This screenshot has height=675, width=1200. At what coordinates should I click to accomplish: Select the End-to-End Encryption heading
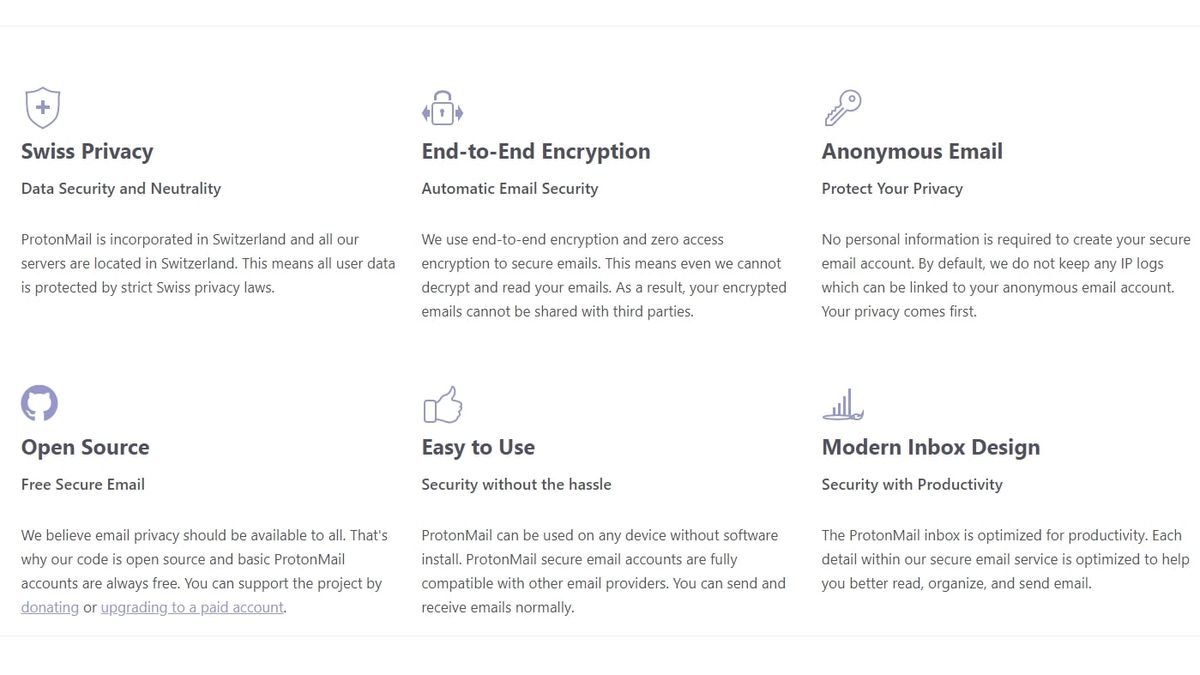pyautogui.click(x=535, y=151)
